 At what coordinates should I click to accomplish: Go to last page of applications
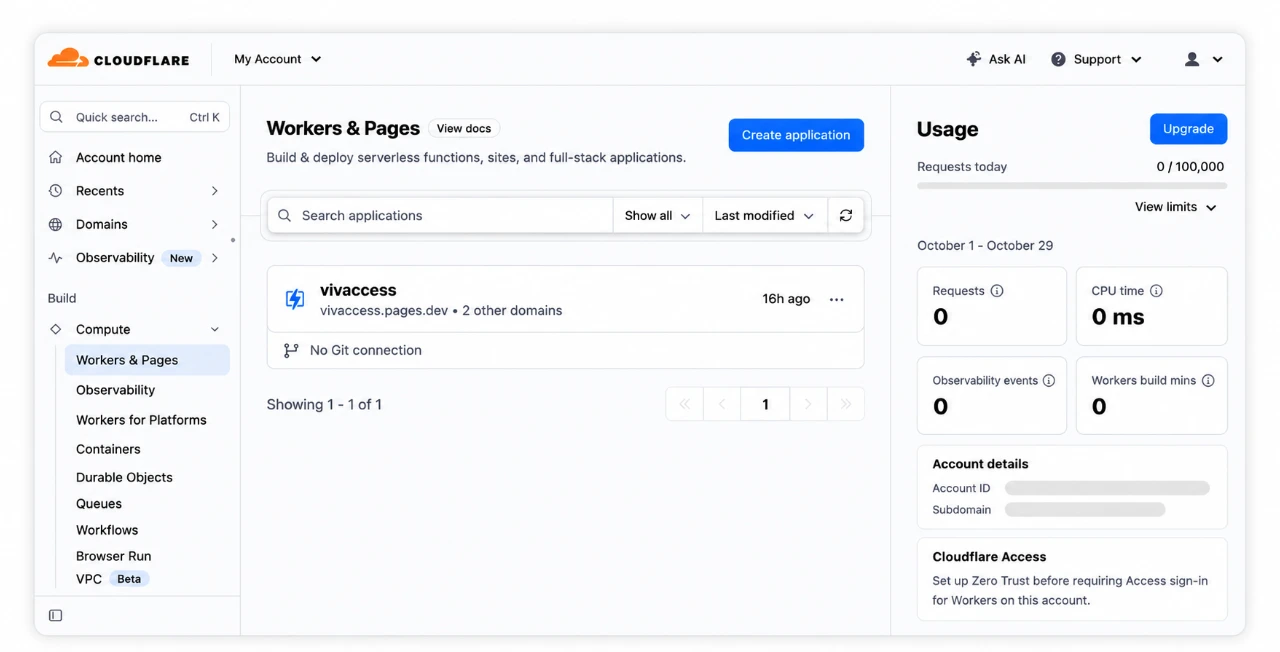tap(846, 404)
